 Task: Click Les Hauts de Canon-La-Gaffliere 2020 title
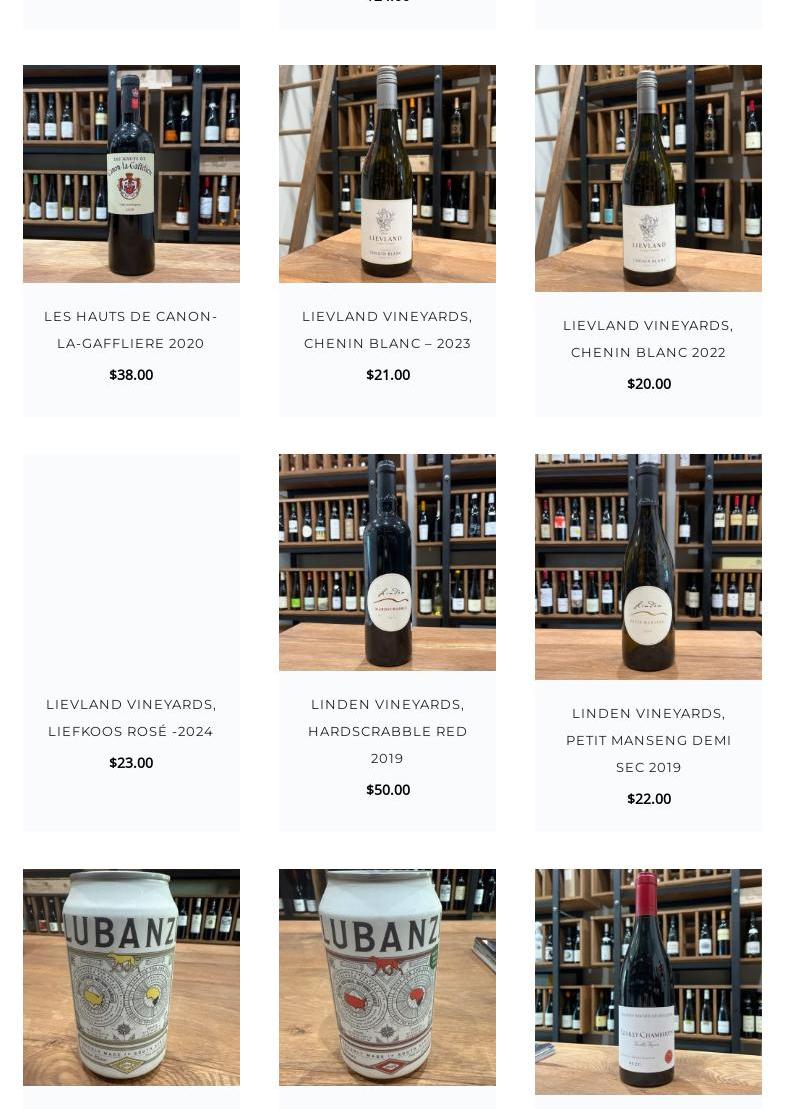pos(131,330)
